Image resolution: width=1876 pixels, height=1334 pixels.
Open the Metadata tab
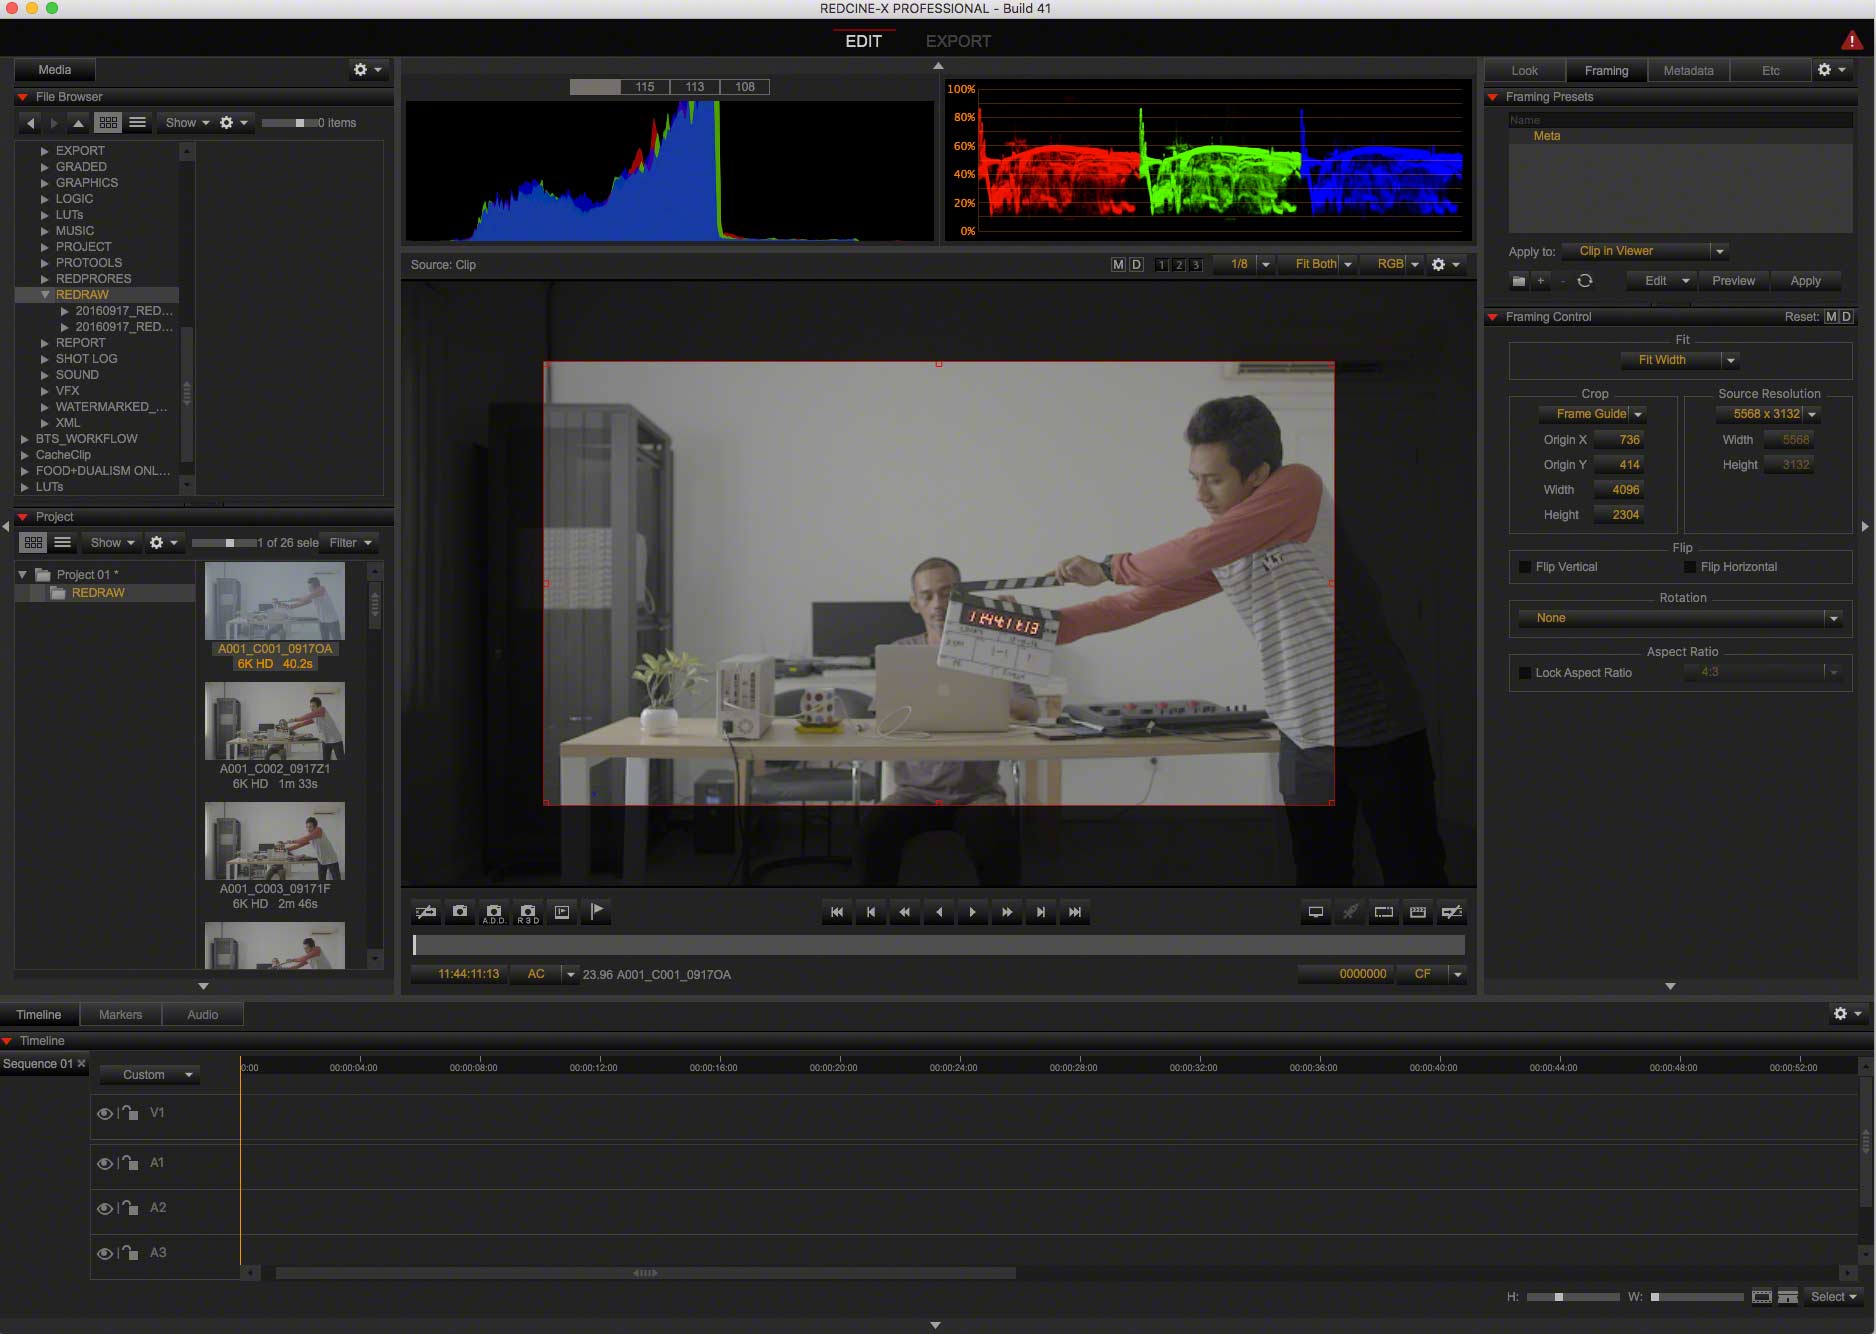pyautogui.click(x=1688, y=71)
